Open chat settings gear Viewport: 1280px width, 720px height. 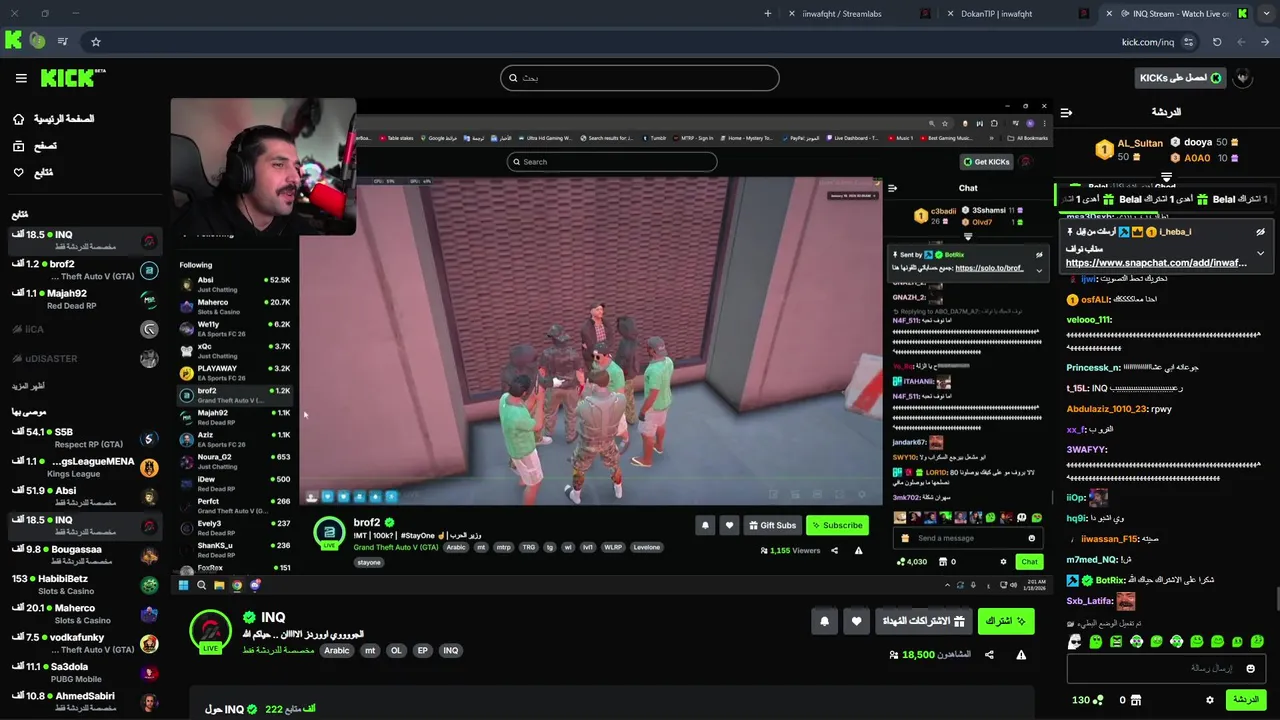click(1210, 700)
